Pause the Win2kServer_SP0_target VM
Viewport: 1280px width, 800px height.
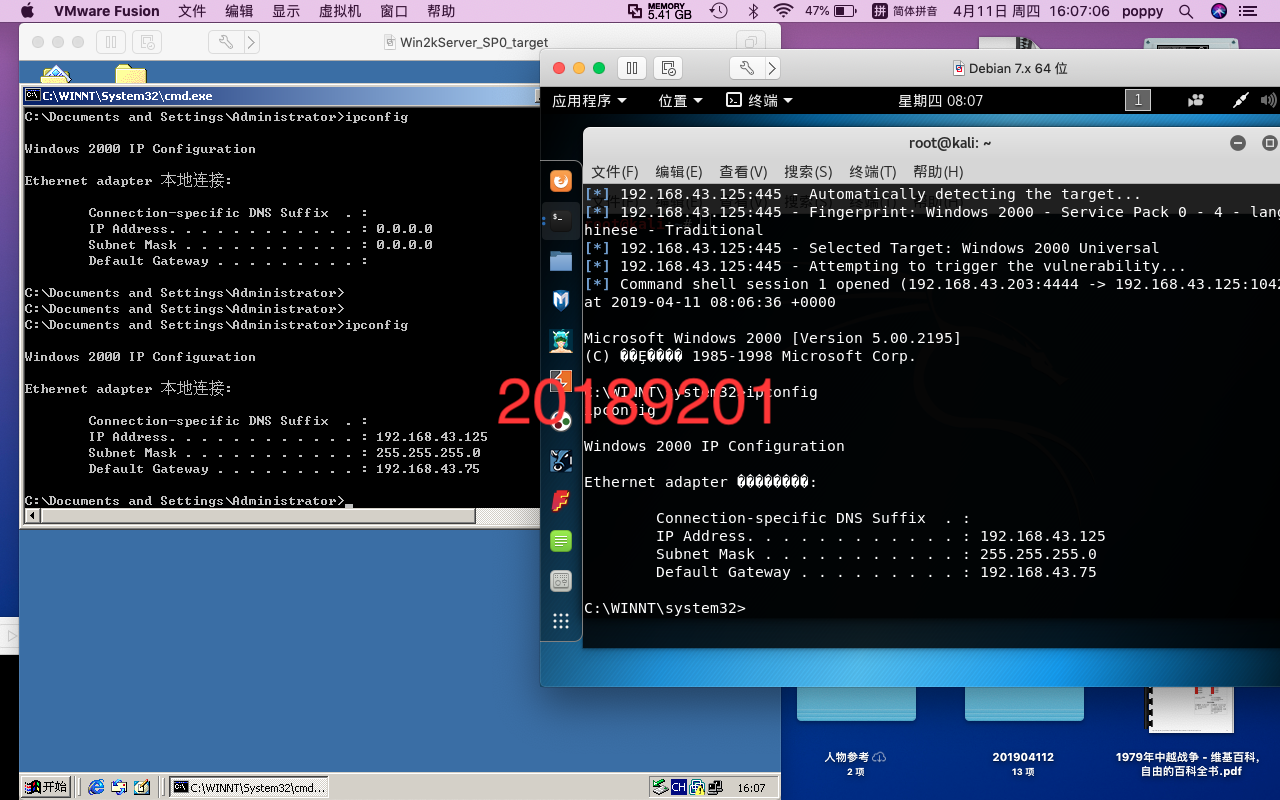[x=110, y=43]
